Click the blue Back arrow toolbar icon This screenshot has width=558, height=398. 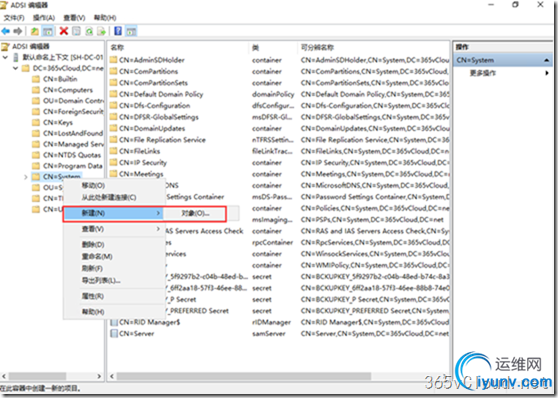(6, 31)
